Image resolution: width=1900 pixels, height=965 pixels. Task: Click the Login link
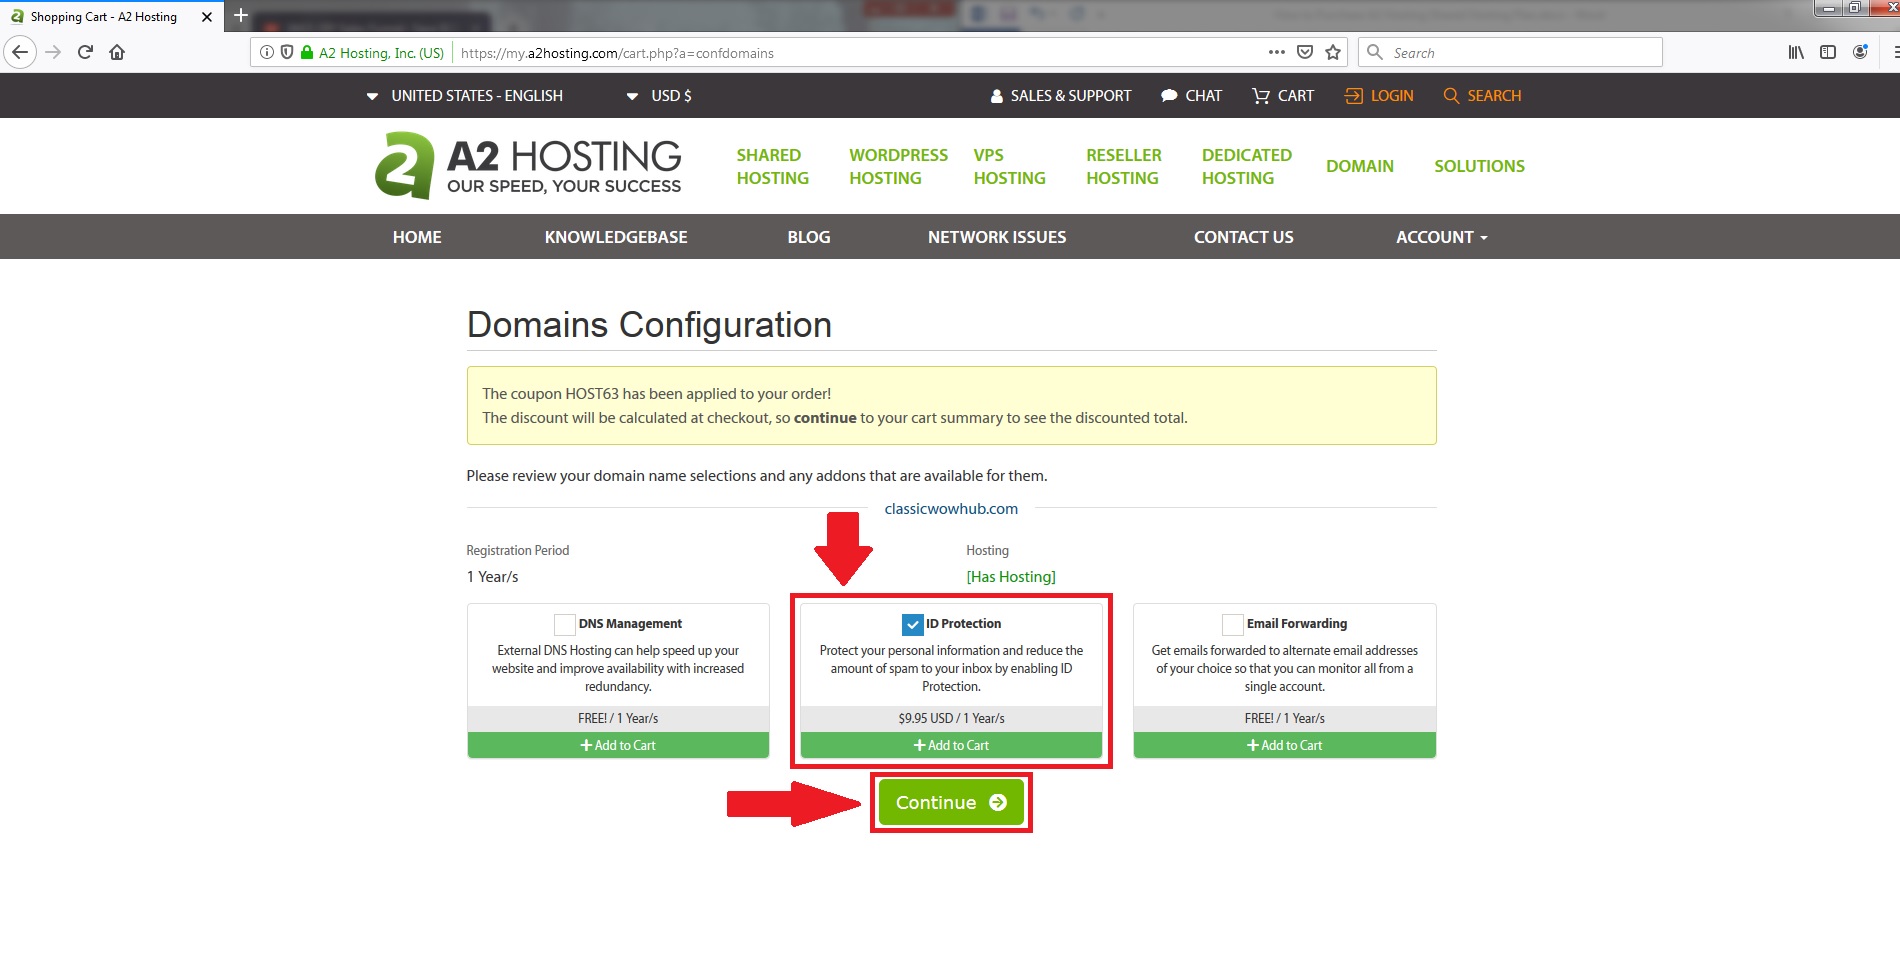1379,96
